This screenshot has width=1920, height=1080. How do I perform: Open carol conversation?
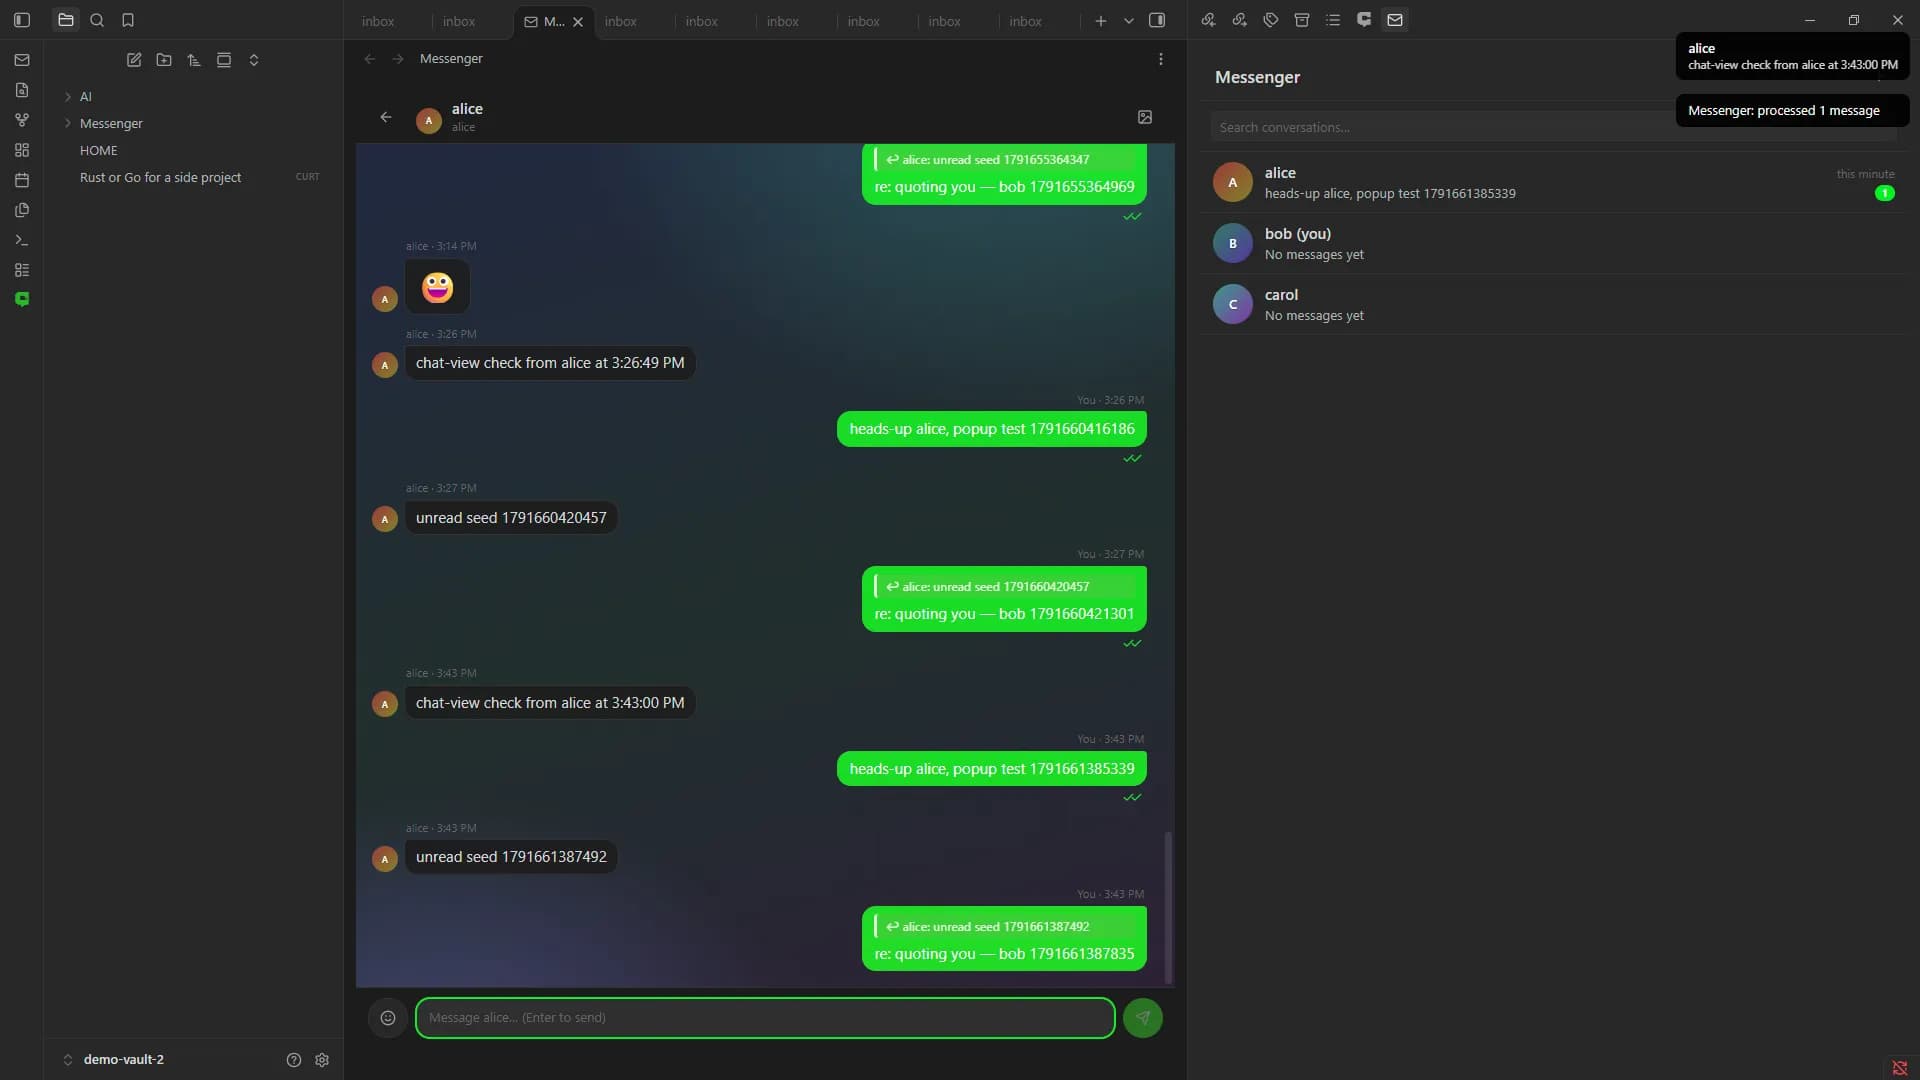click(x=1554, y=305)
